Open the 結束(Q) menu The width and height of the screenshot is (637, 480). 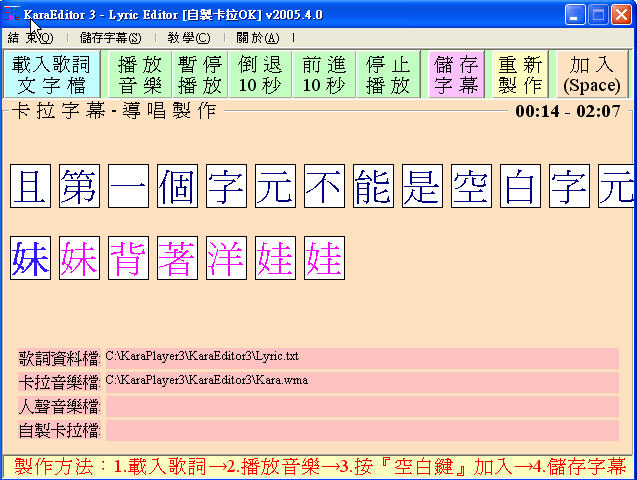(30, 38)
